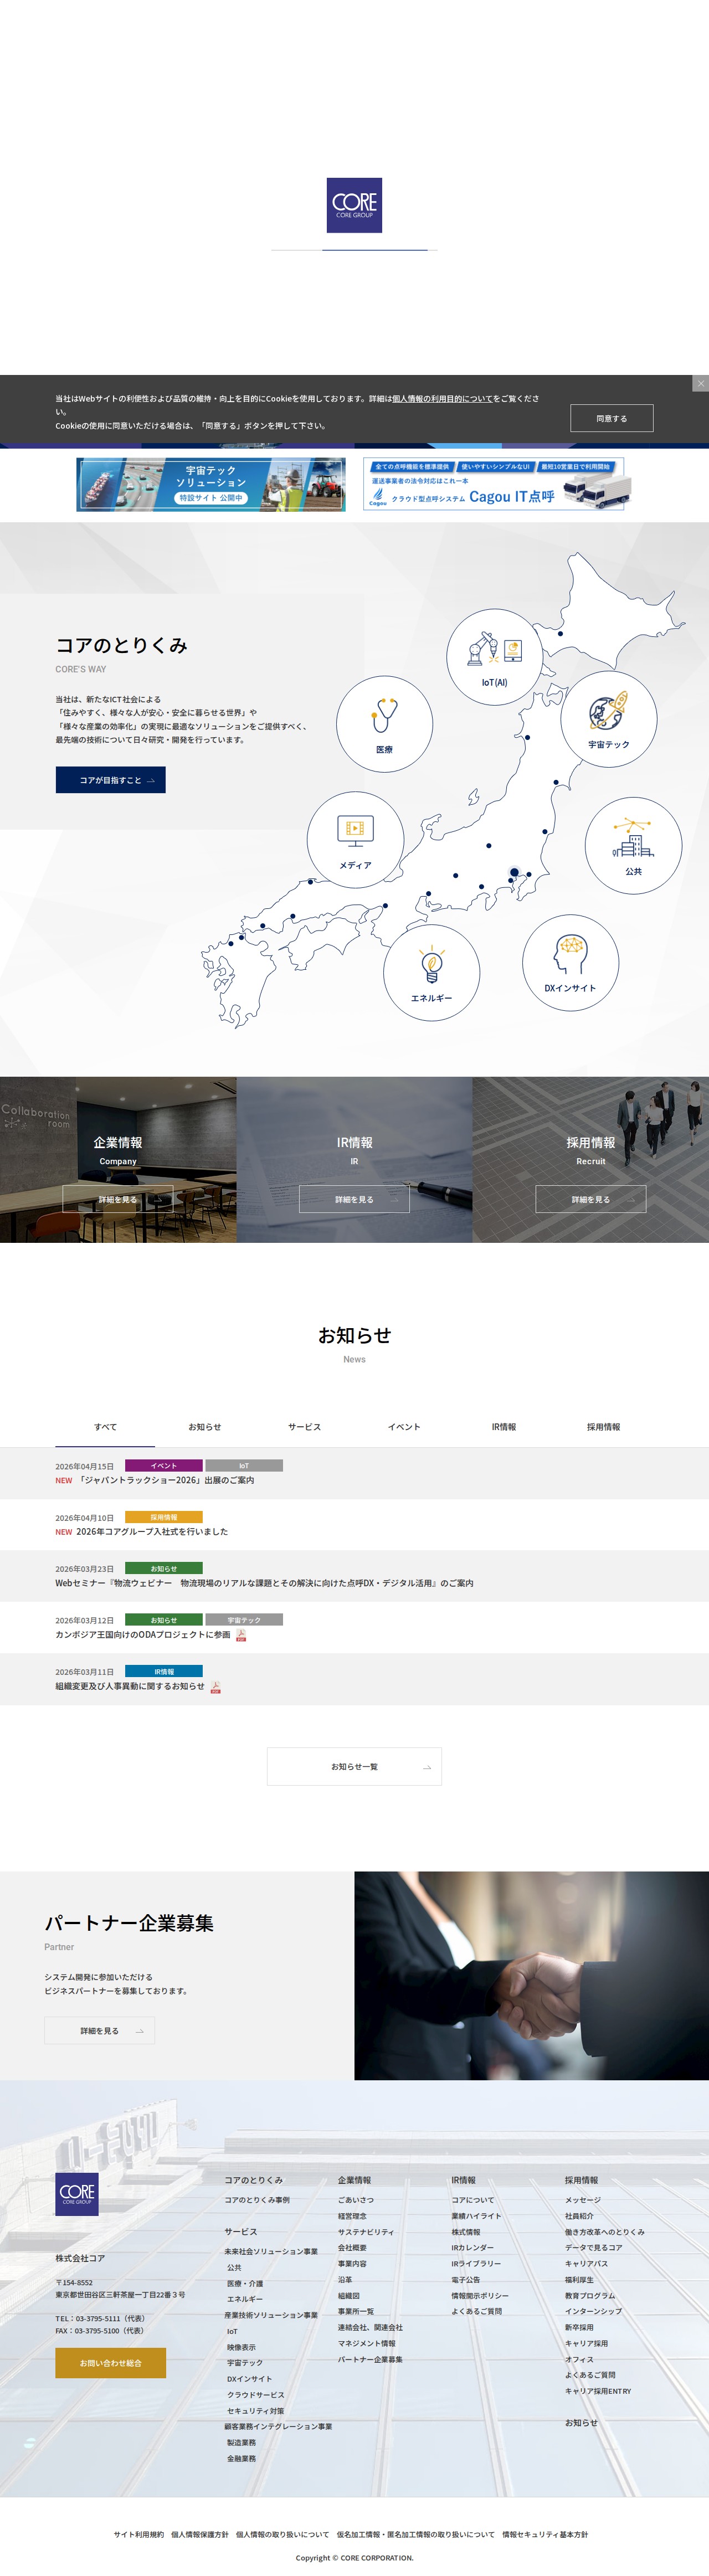The width and height of the screenshot is (709, 2576).
Task: Select the エネルギー lightbulb icon
Action: (431, 972)
